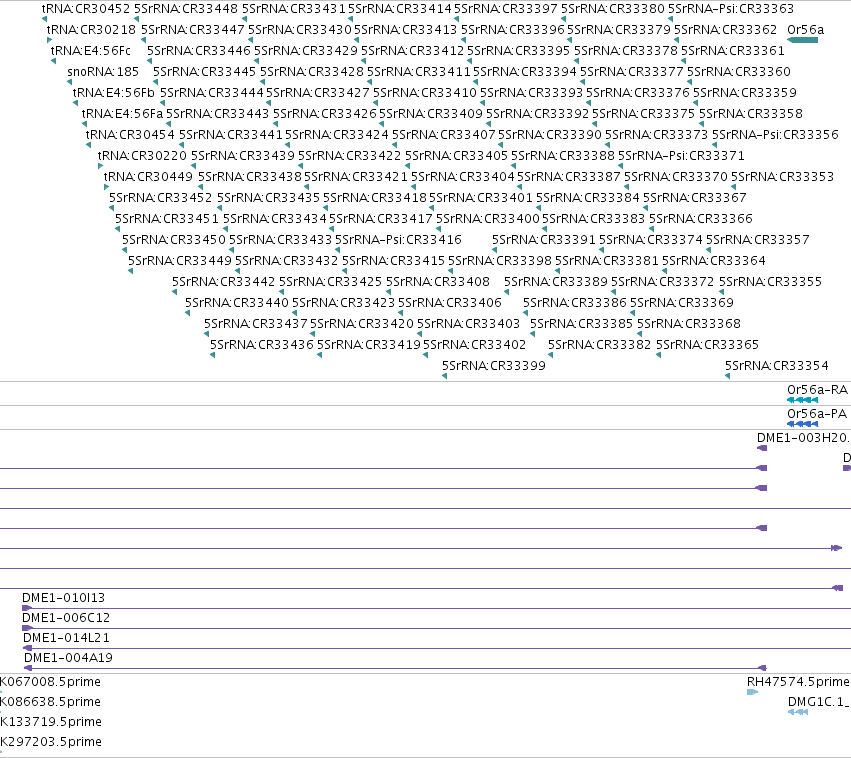Select the DMG1C.1_ feature arrows

coord(798,712)
